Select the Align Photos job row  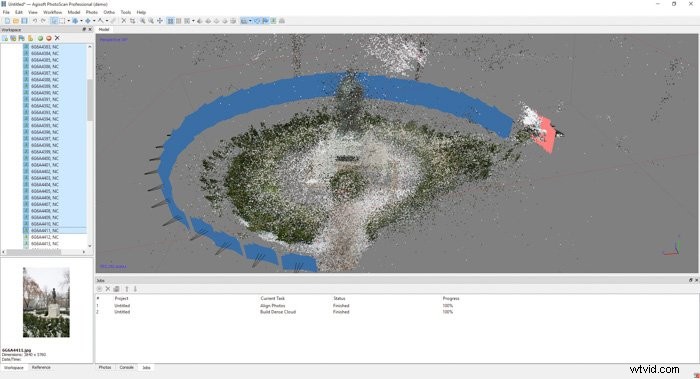coord(396,306)
